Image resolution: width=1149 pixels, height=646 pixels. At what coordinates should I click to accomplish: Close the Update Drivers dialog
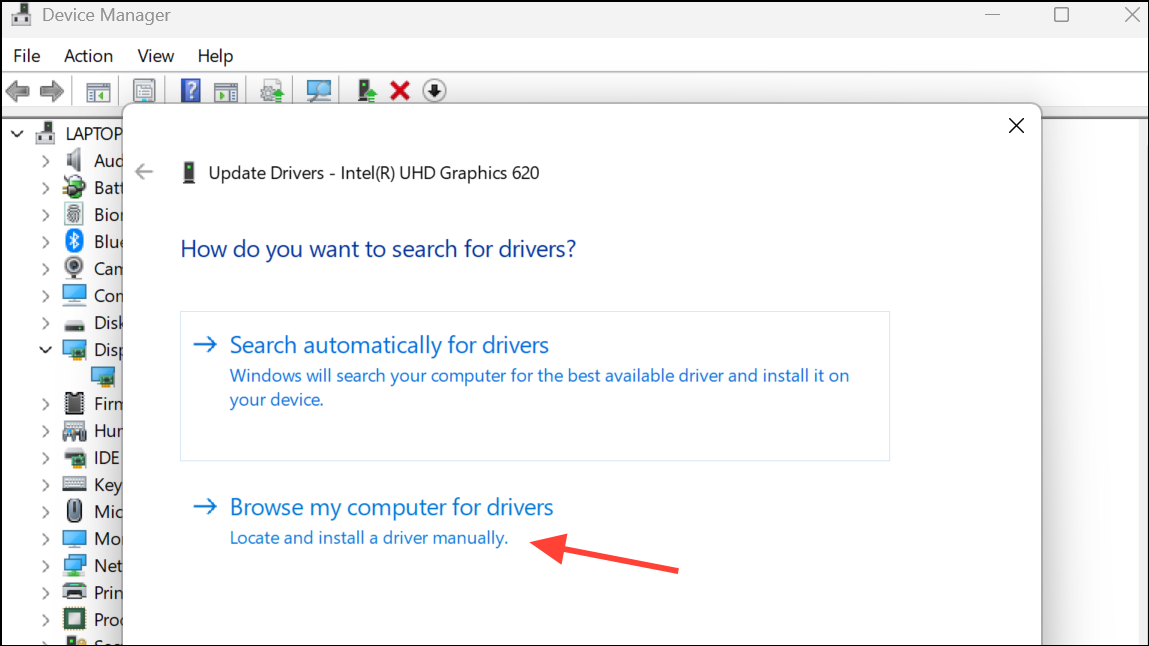click(x=1016, y=126)
